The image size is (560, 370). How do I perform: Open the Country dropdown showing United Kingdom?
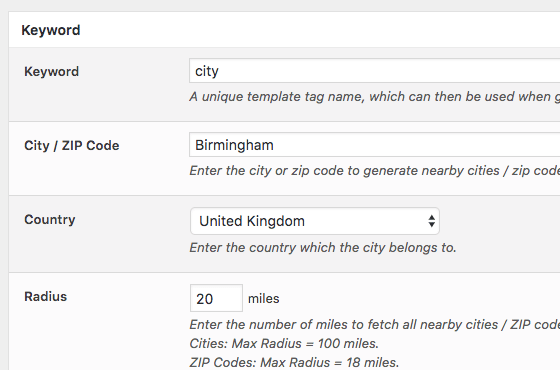pos(315,221)
